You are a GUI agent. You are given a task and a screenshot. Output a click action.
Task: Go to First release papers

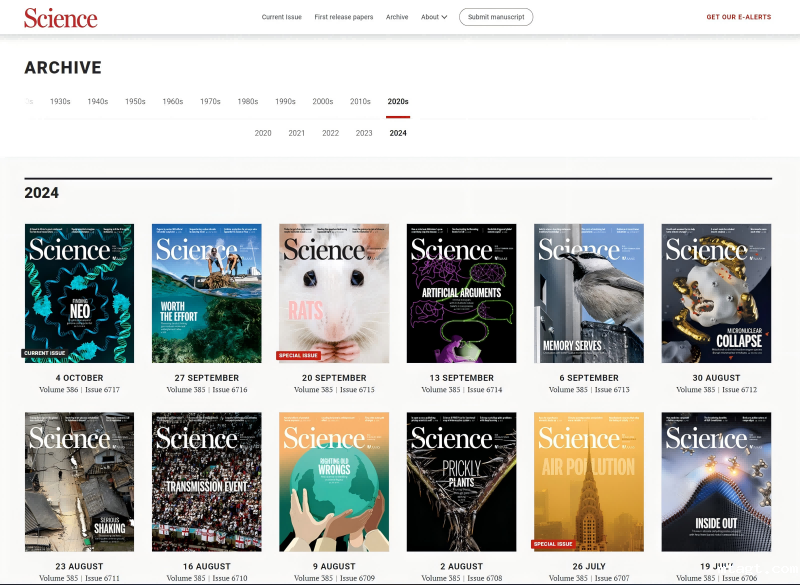pyautogui.click(x=343, y=17)
